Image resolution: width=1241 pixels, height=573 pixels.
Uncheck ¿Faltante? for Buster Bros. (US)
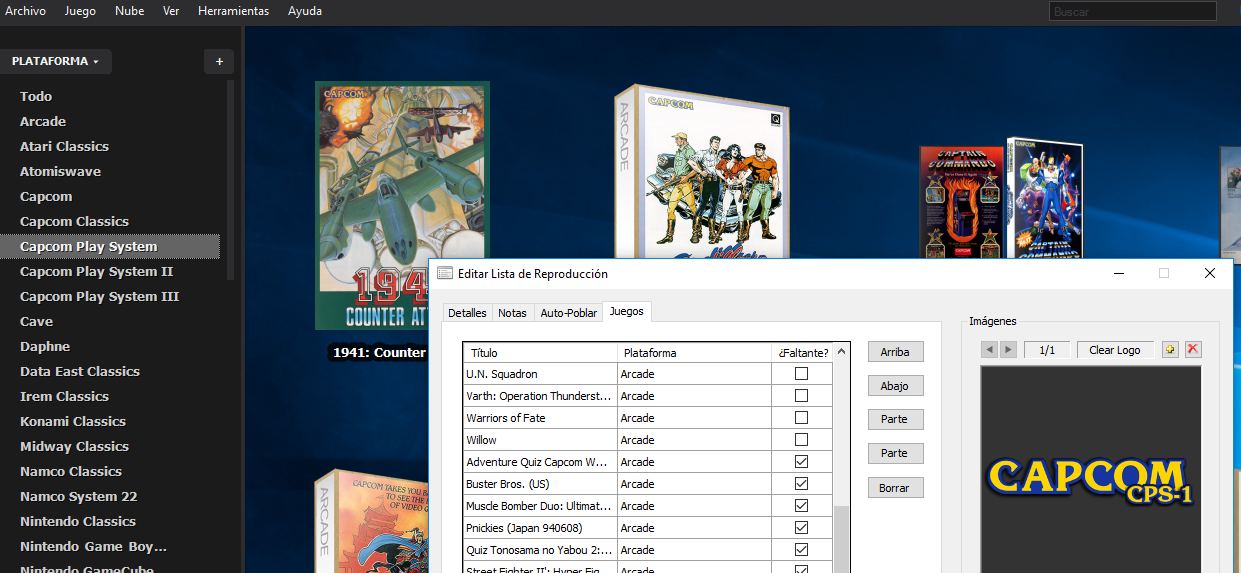pos(801,484)
